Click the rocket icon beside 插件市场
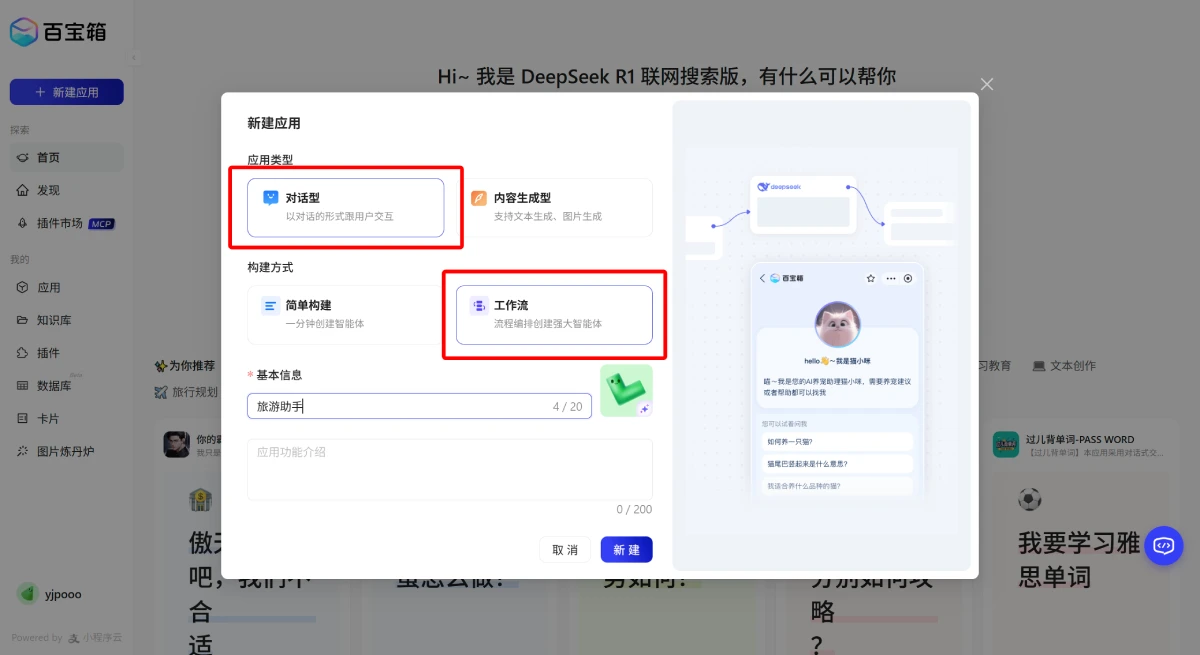 (x=23, y=223)
